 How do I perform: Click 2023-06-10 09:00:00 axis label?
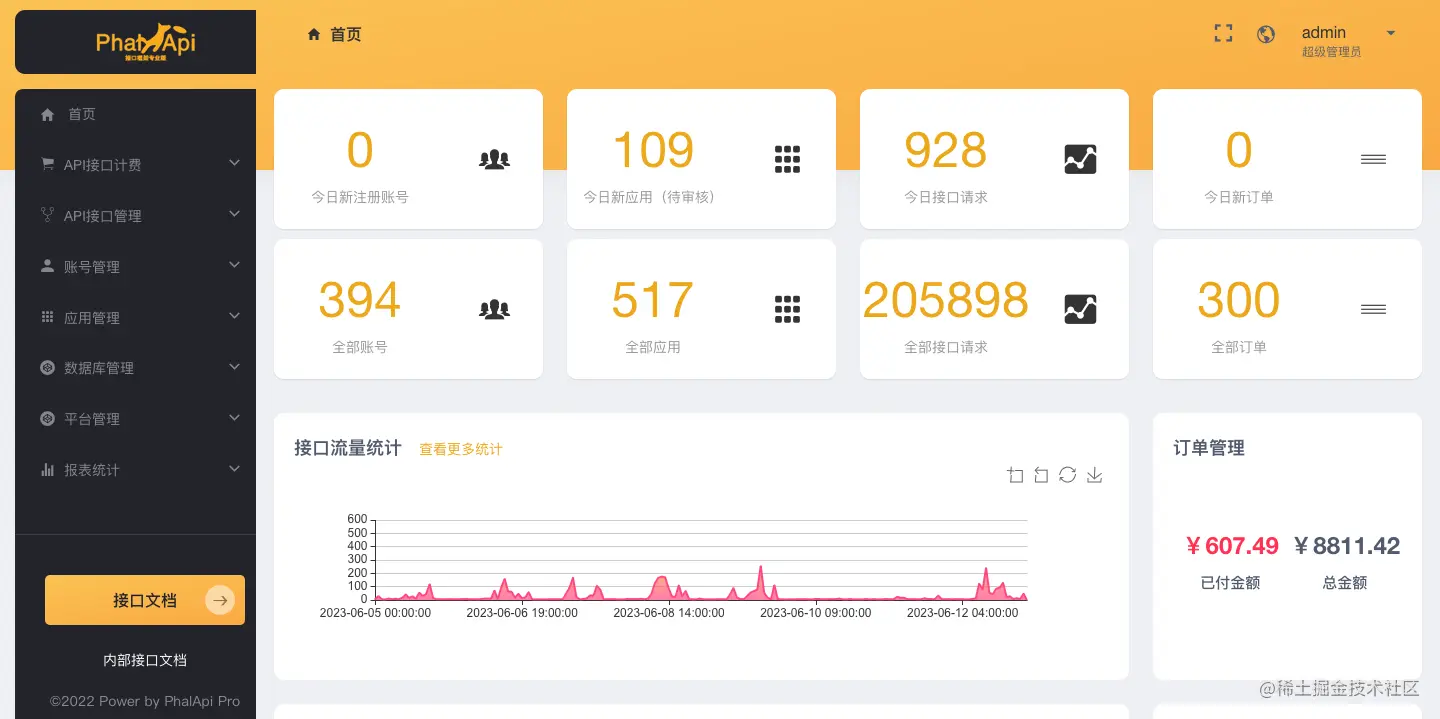(816, 612)
